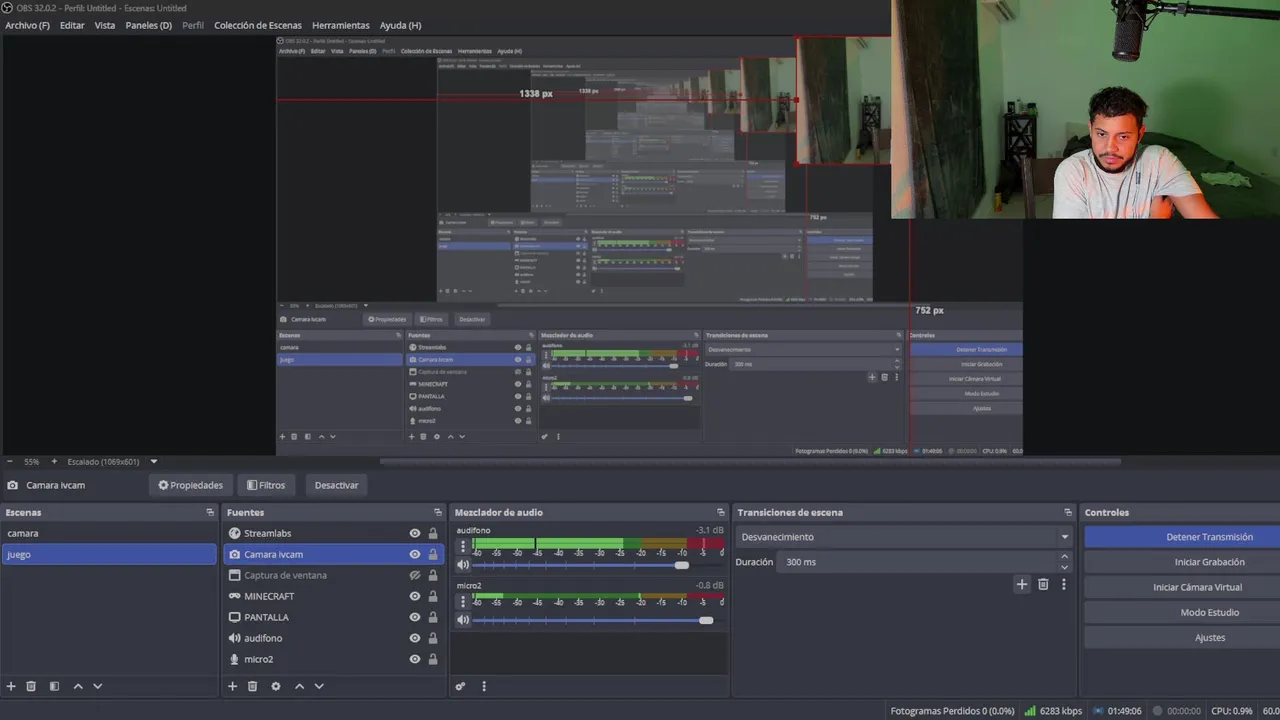Open the Filtros button
1280x720 pixels.
267,485
